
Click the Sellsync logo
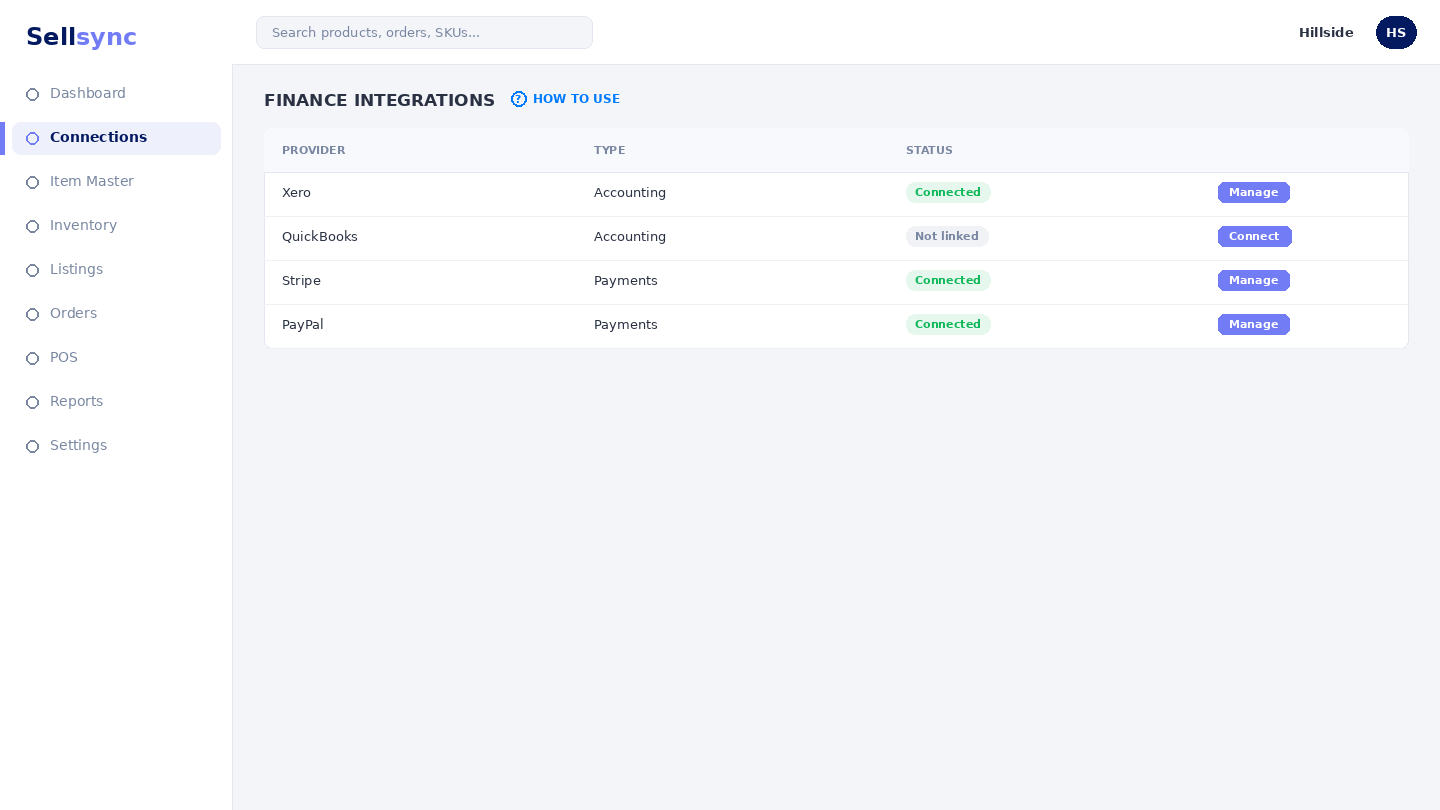pos(81,37)
